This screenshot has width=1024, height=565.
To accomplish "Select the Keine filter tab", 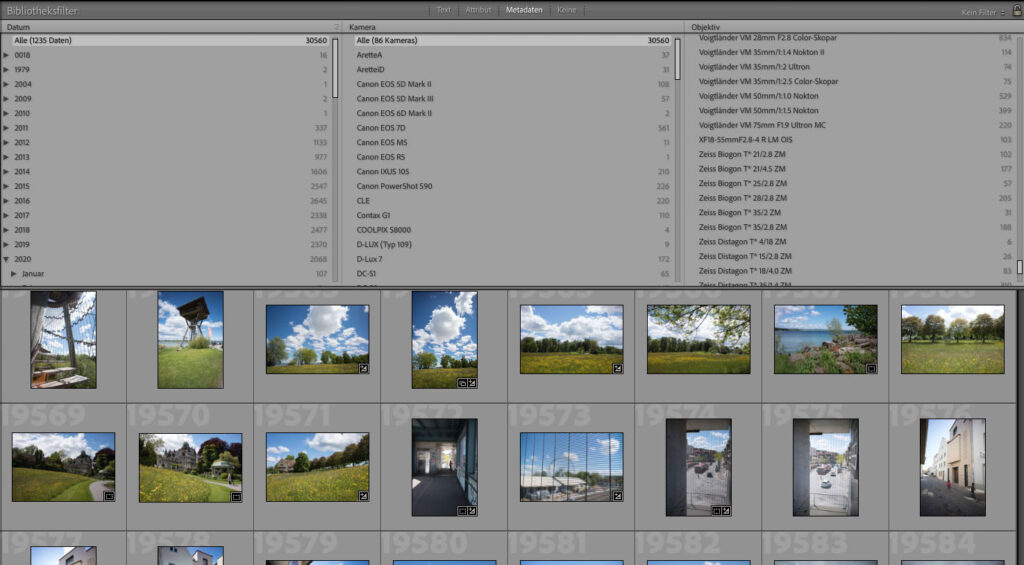I will (x=566, y=10).
